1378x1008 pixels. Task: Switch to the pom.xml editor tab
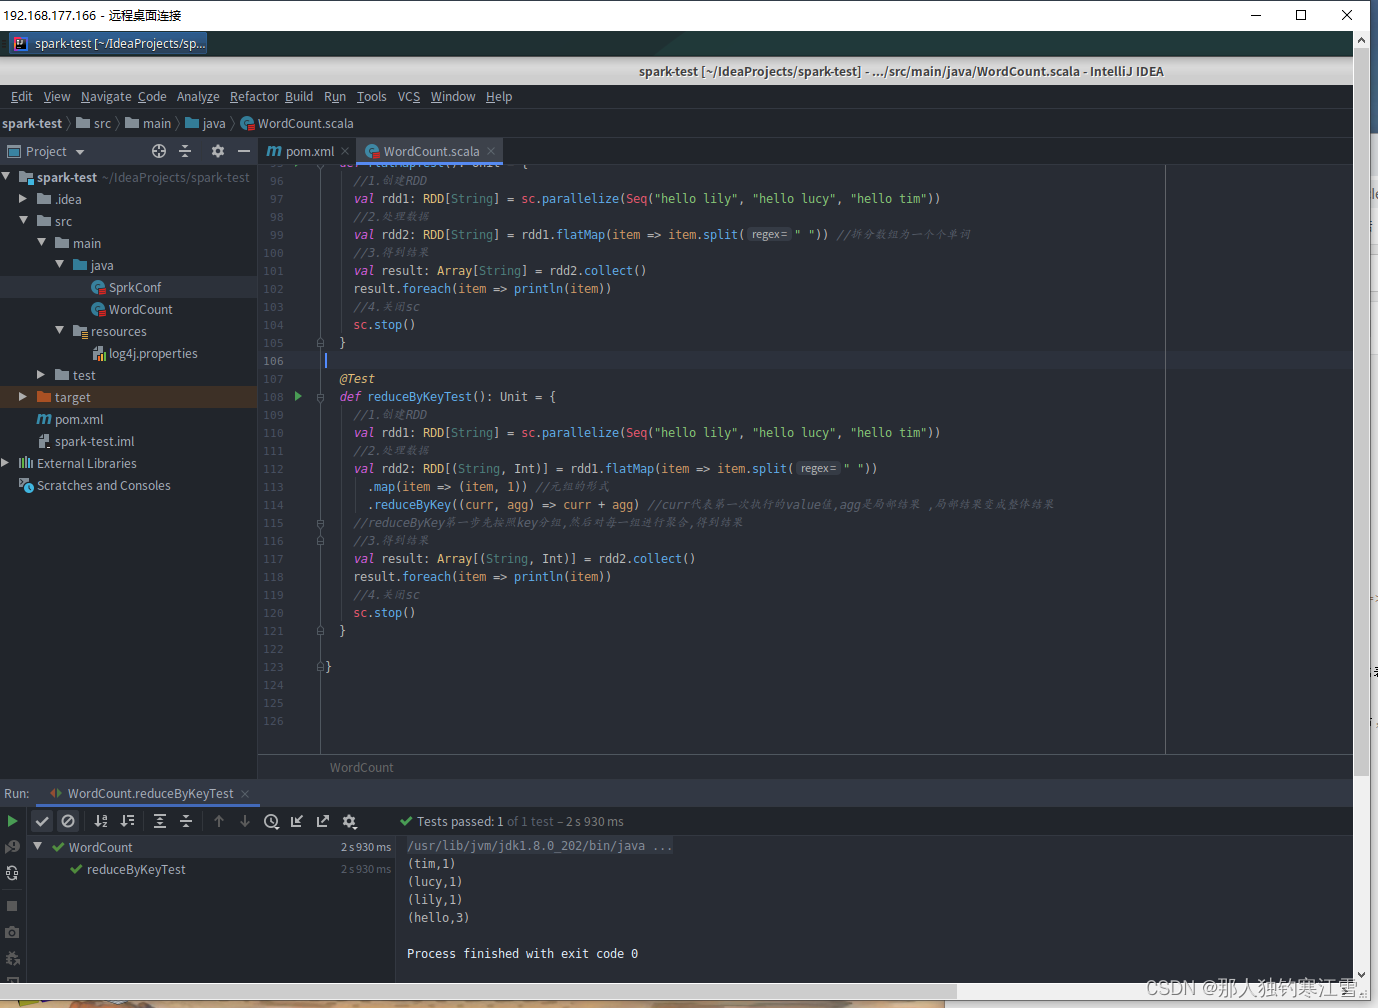point(300,151)
